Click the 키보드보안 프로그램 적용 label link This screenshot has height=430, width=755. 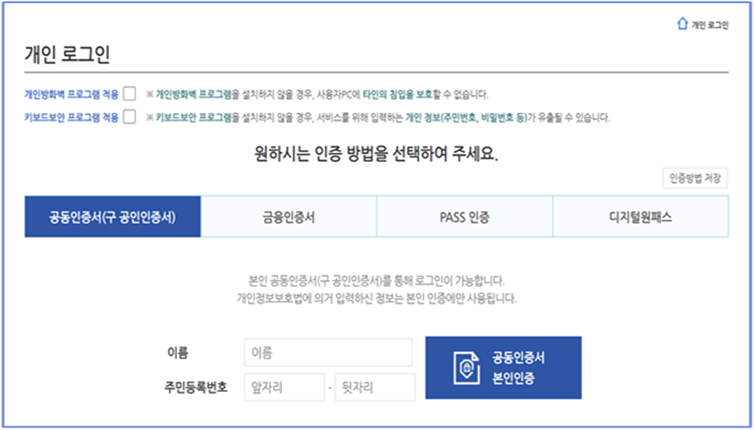pyautogui.click(x=71, y=117)
